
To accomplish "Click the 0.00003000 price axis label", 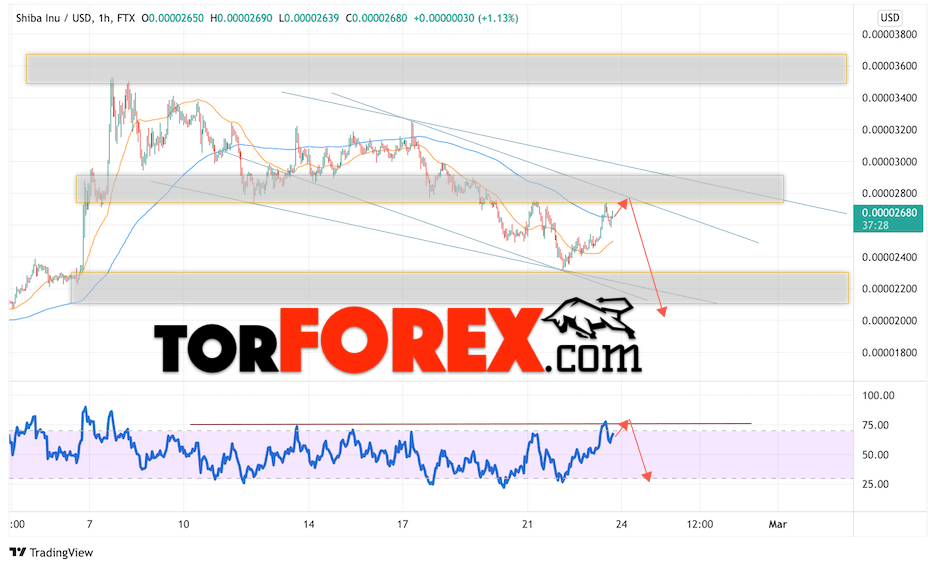I will coord(889,162).
